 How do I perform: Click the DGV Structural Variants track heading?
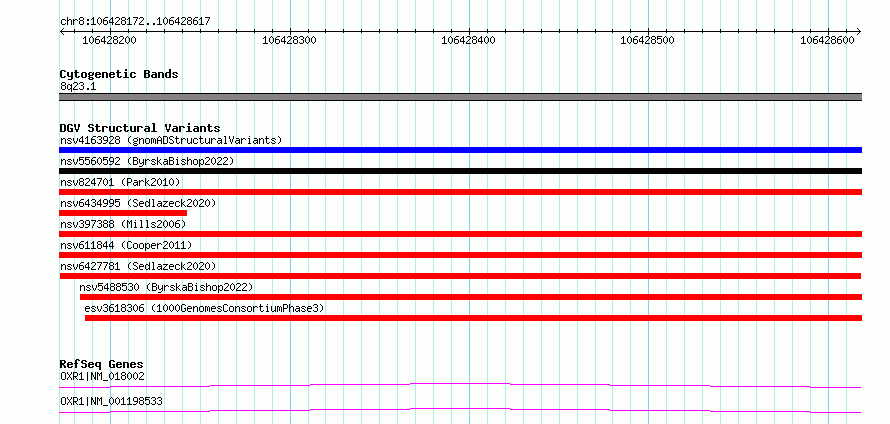point(140,128)
